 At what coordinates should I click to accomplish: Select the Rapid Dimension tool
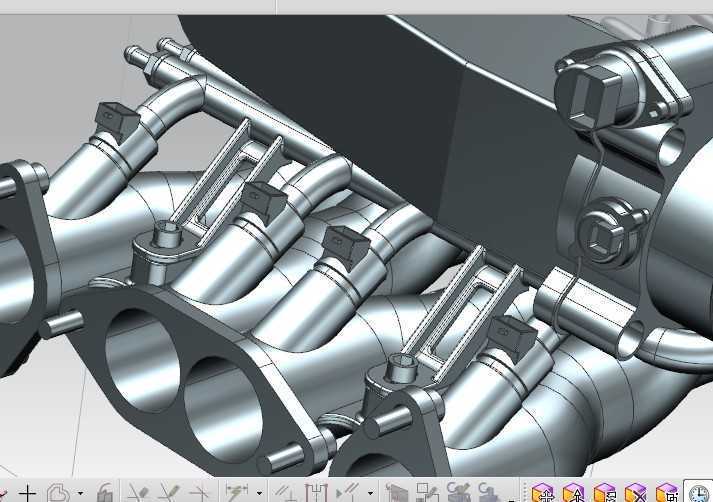click(x=237, y=493)
